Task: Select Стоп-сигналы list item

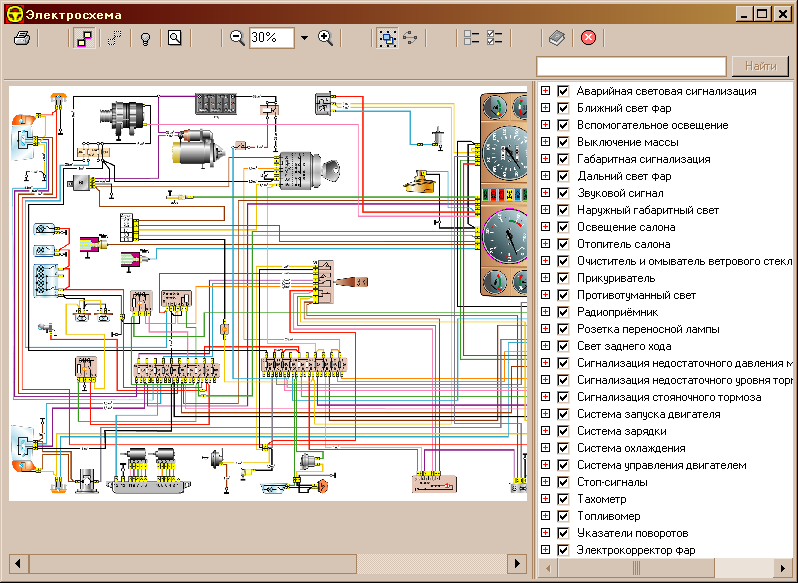Action: point(612,482)
